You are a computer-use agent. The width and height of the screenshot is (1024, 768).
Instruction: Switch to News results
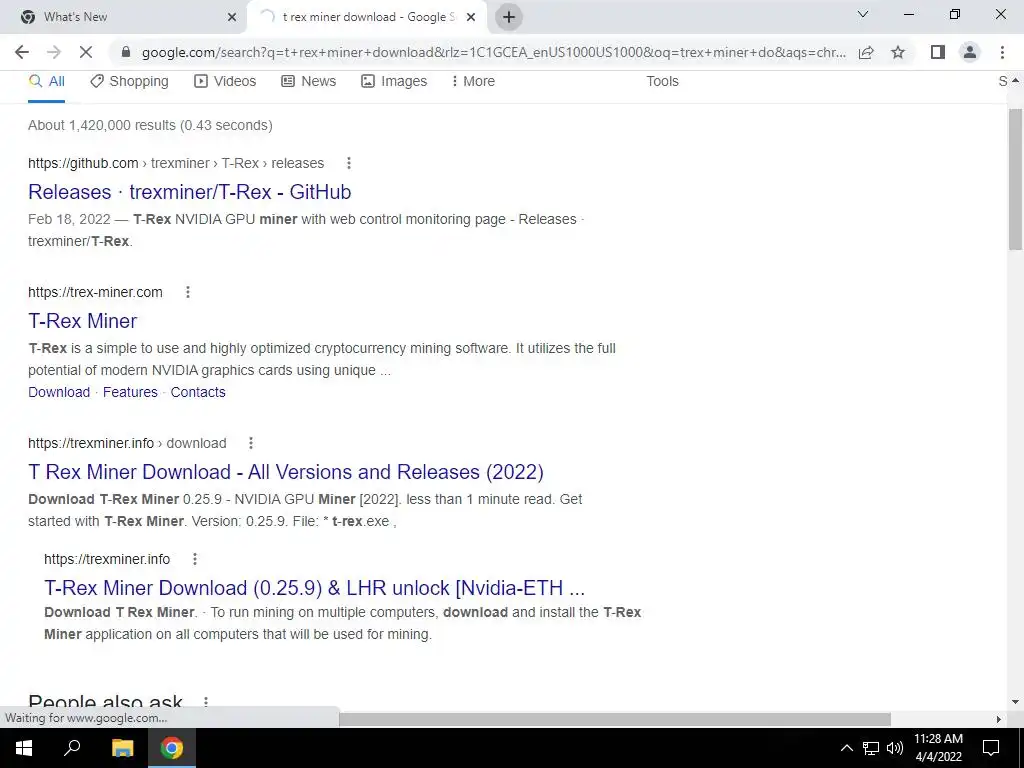(309, 81)
